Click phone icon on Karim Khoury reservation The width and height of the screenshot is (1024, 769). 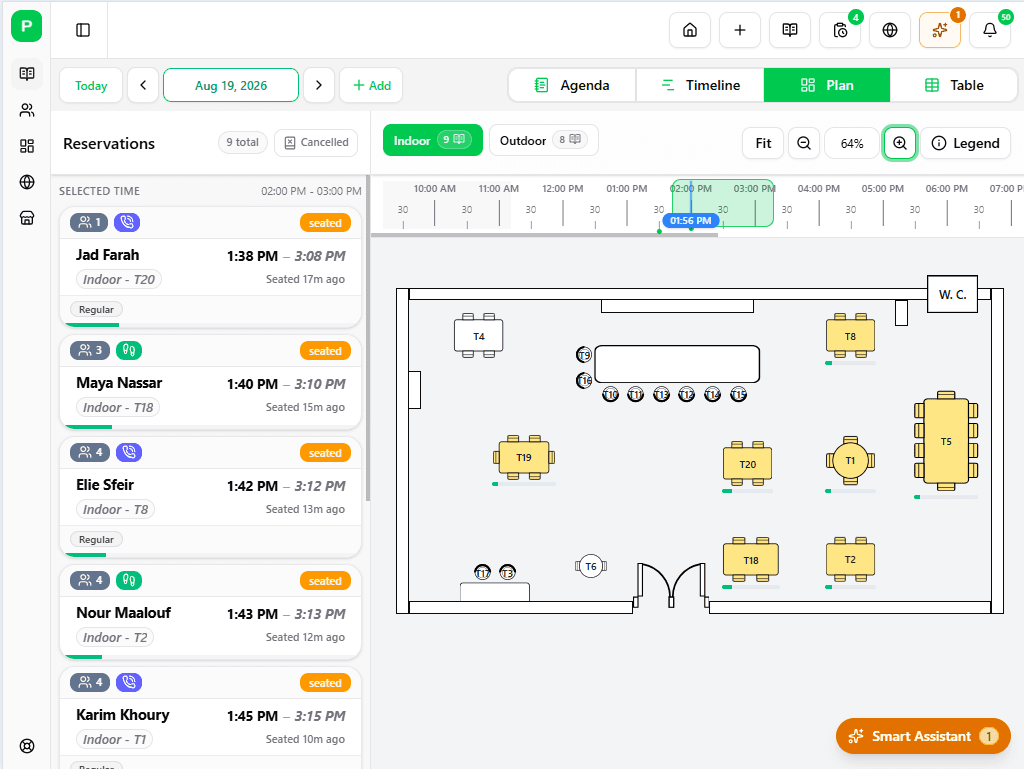click(x=129, y=682)
